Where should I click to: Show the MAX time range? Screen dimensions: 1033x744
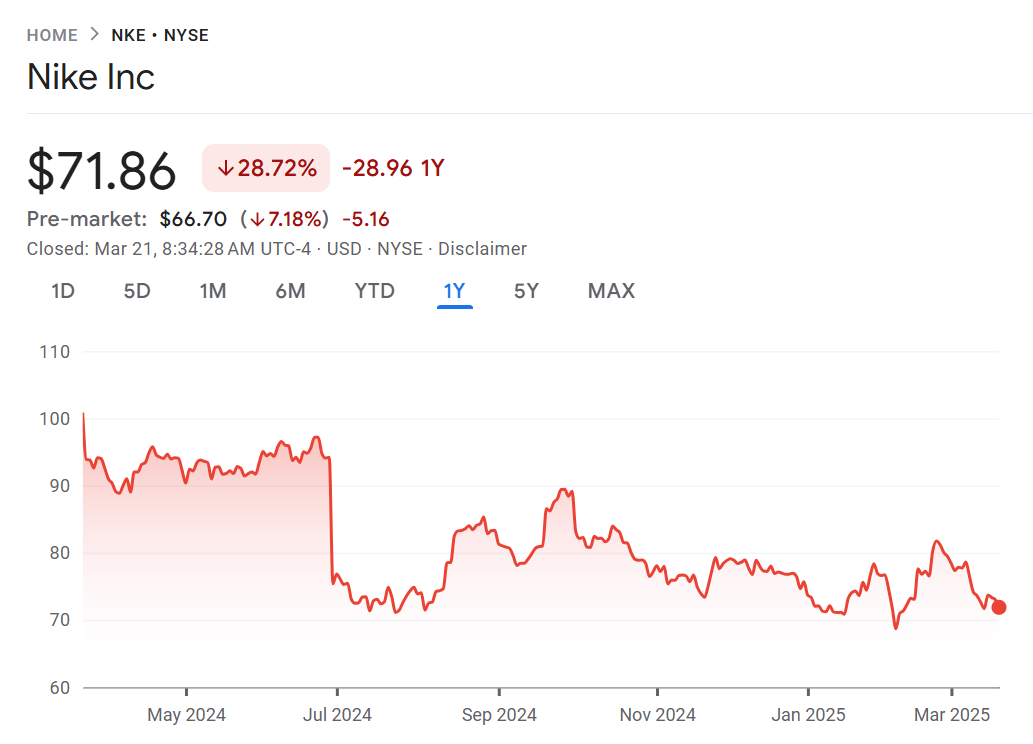(x=611, y=291)
